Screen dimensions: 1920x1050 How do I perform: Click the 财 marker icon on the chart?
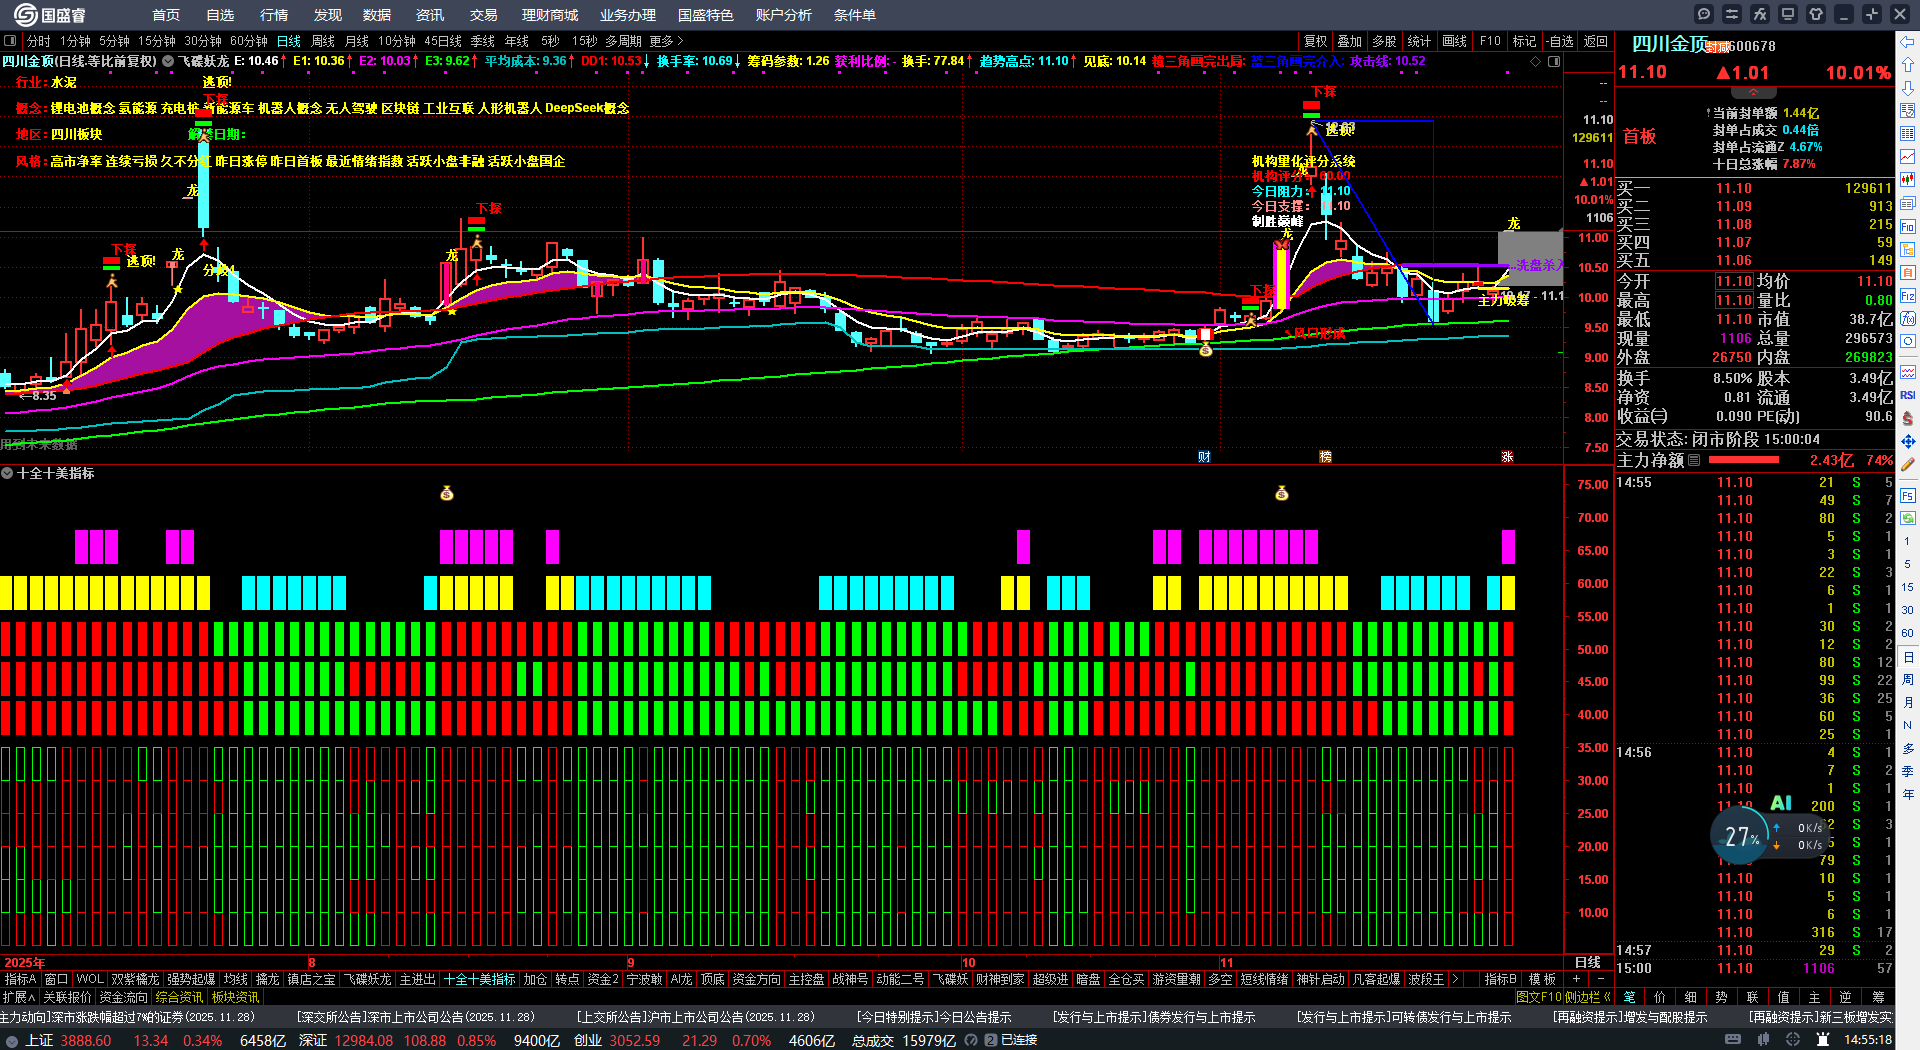1204,457
